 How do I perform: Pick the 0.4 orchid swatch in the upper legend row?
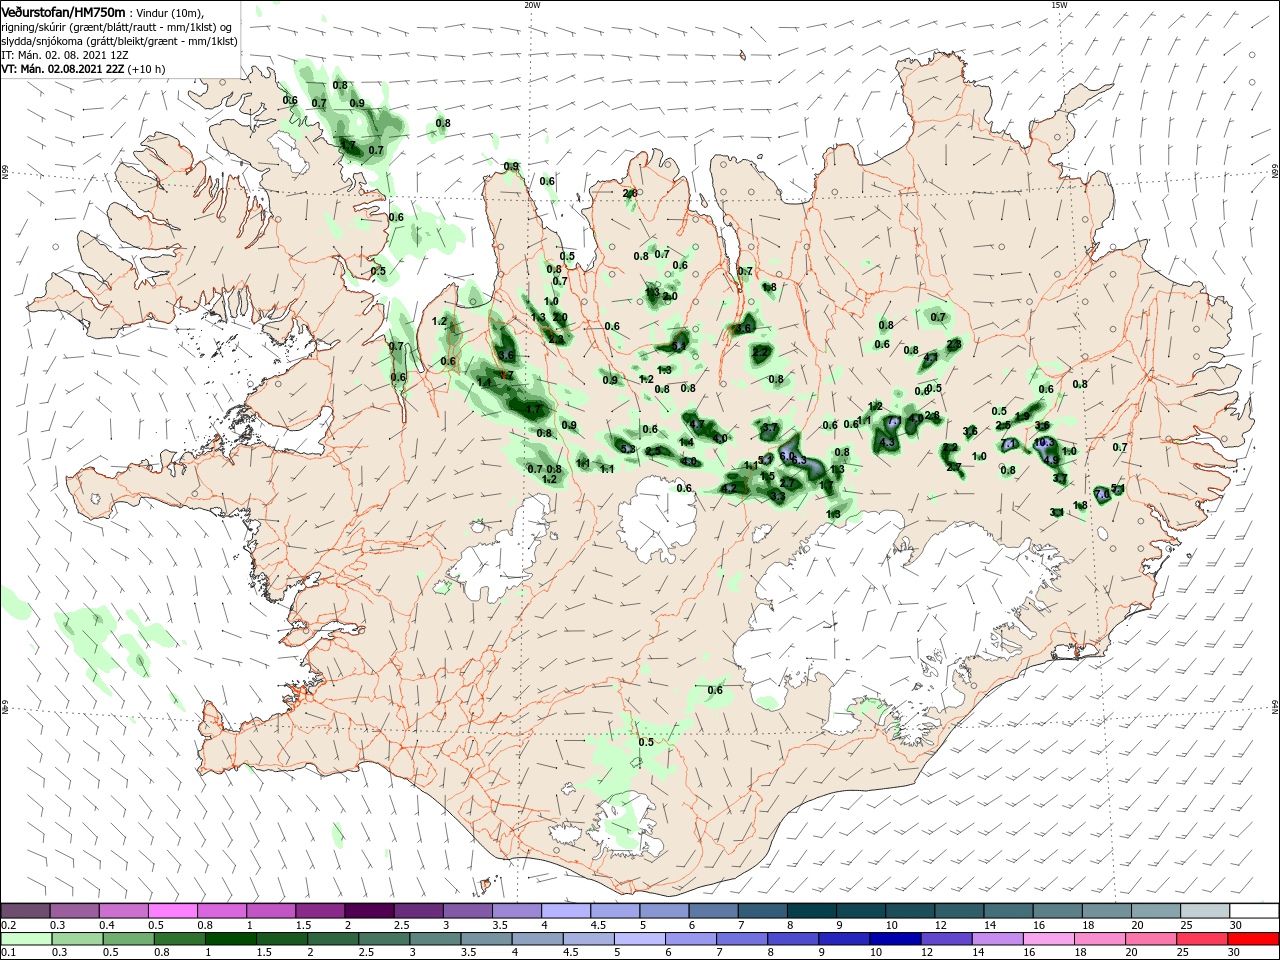point(123,910)
